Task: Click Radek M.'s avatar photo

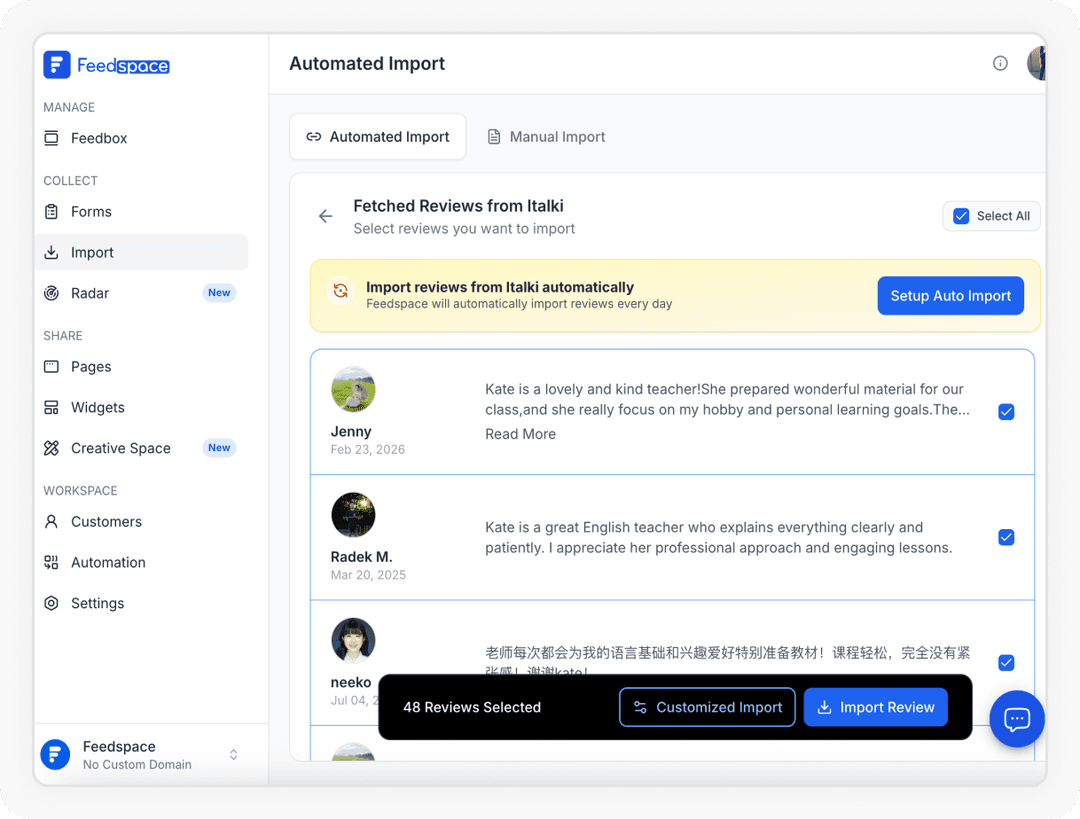Action: point(353,515)
